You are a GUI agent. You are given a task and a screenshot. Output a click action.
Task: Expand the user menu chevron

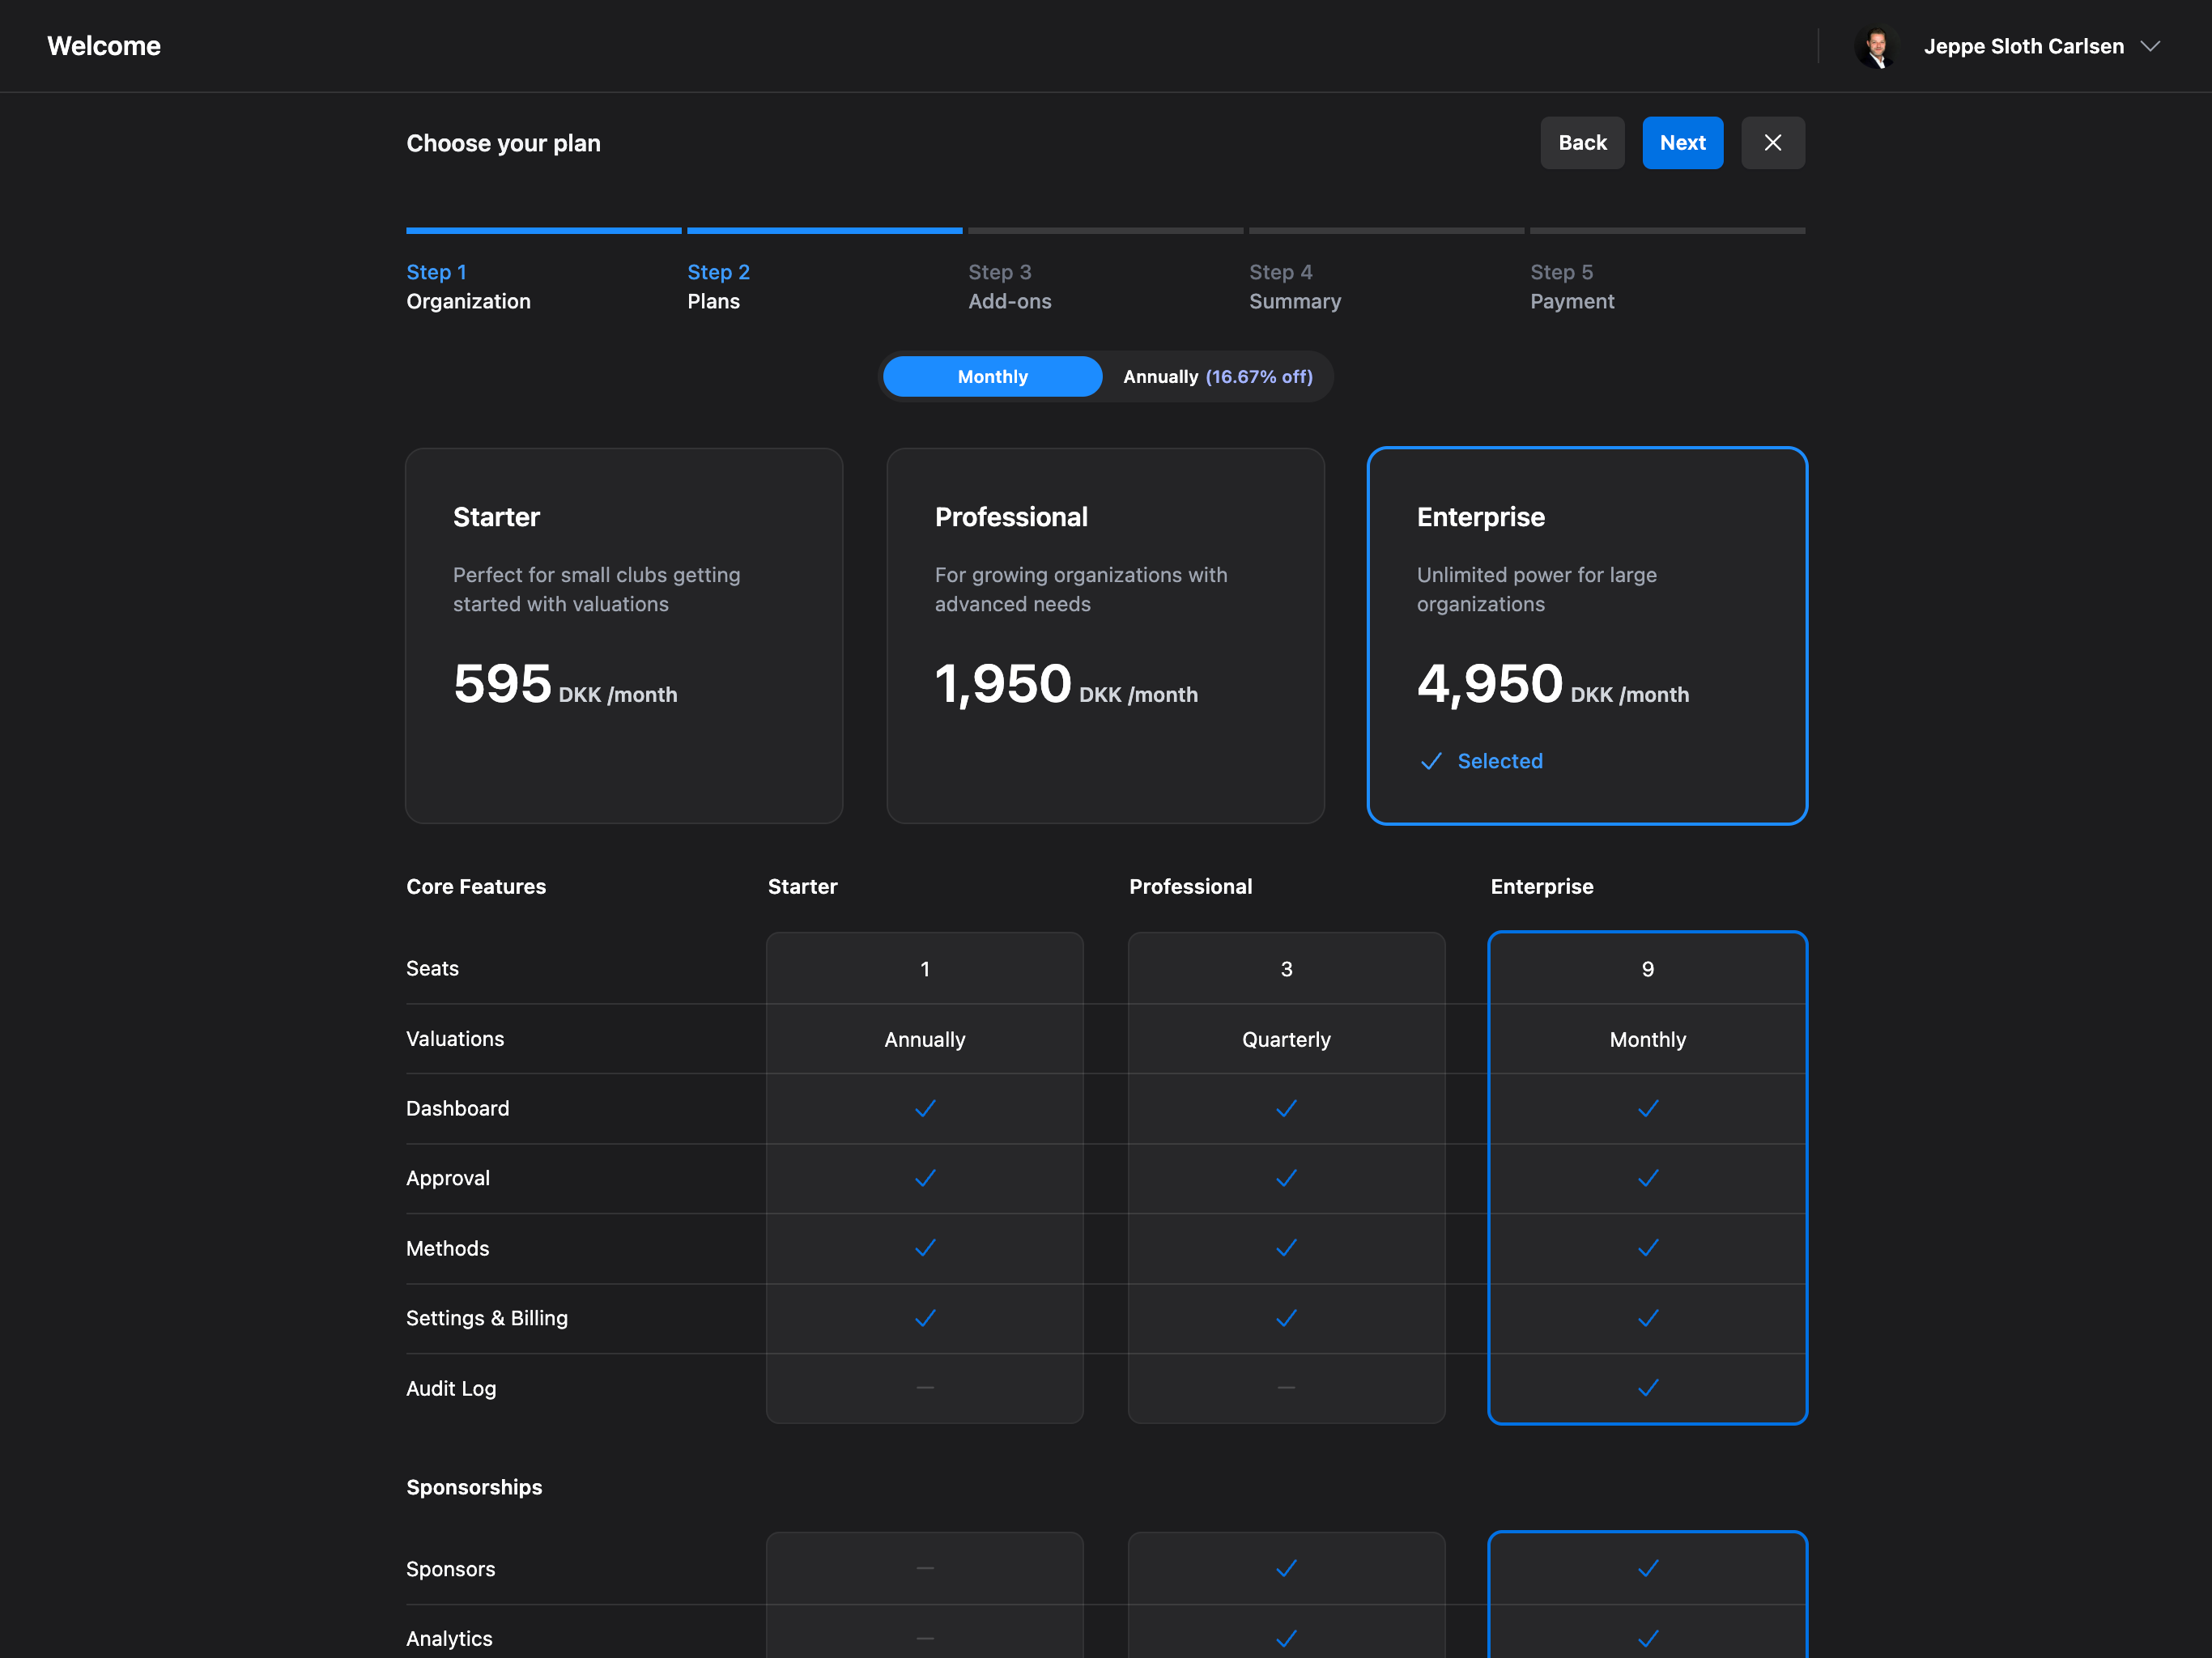click(2150, 46)
